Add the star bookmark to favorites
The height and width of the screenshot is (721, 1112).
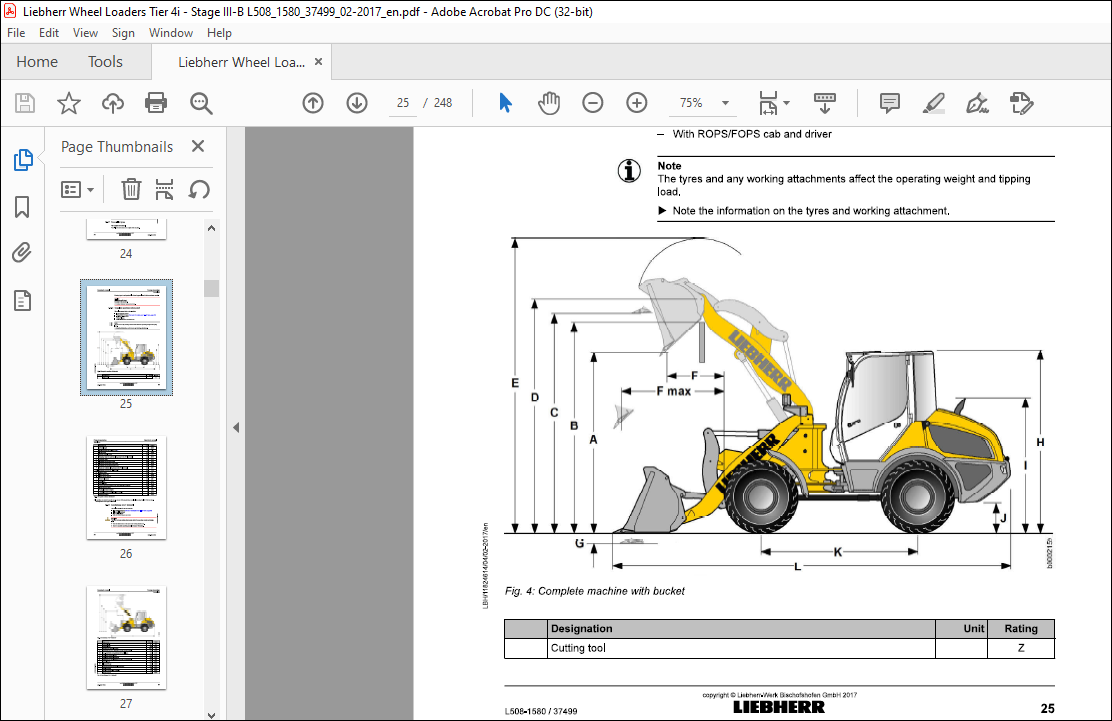coord(69,103)
